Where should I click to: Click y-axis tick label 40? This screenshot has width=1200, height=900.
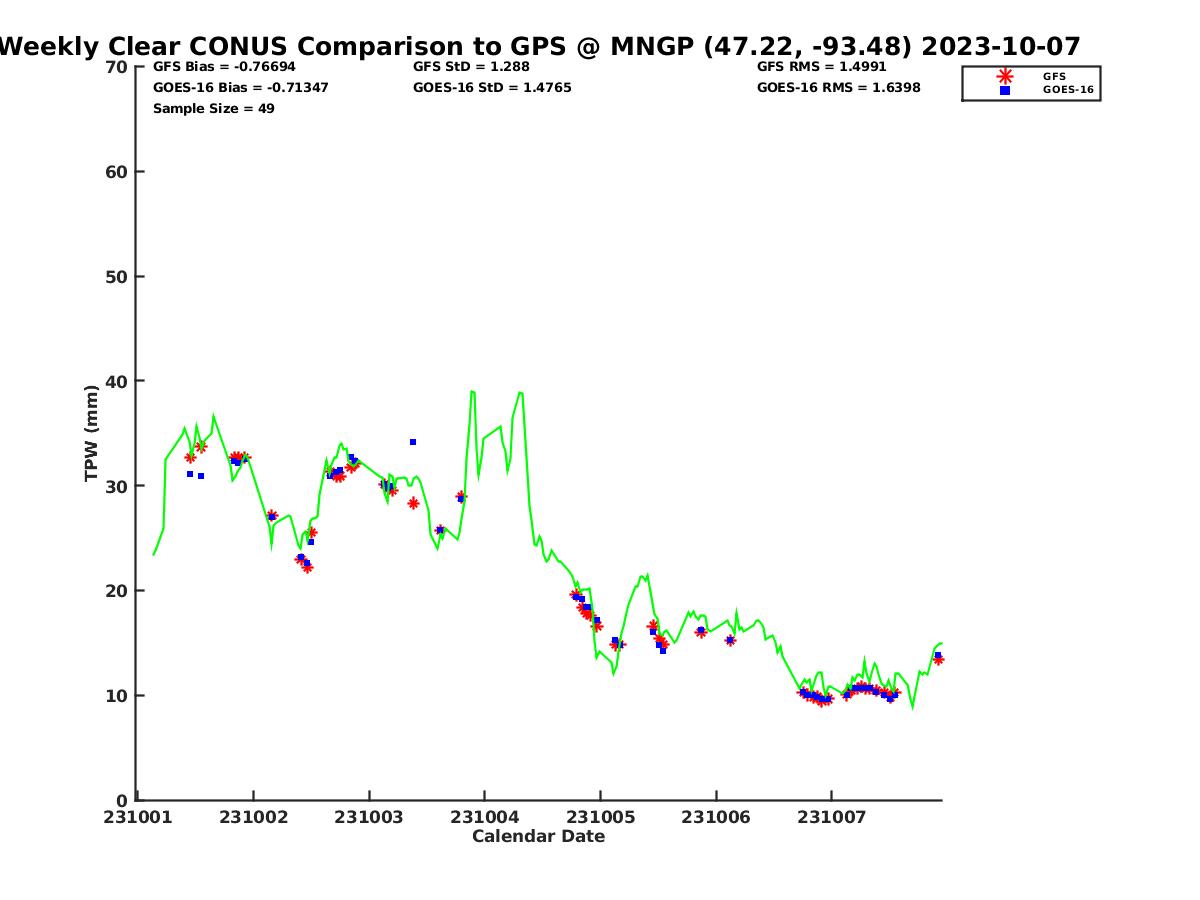point(117,381)
